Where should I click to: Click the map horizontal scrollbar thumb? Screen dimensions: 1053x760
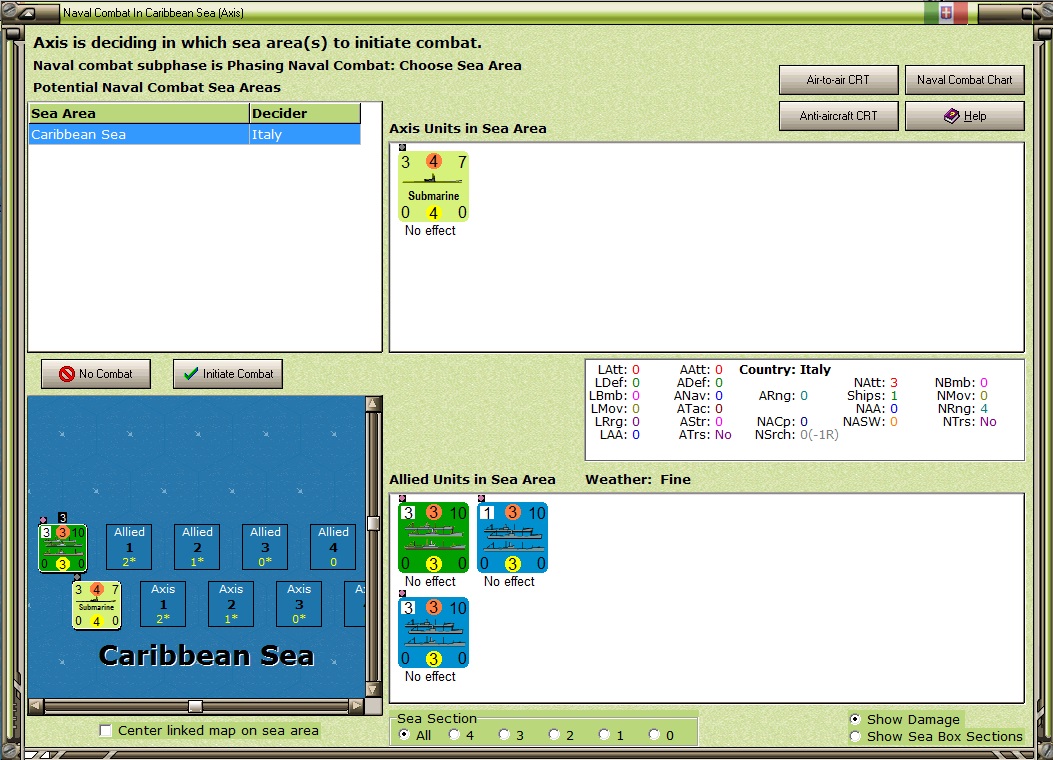click(195, 706)
